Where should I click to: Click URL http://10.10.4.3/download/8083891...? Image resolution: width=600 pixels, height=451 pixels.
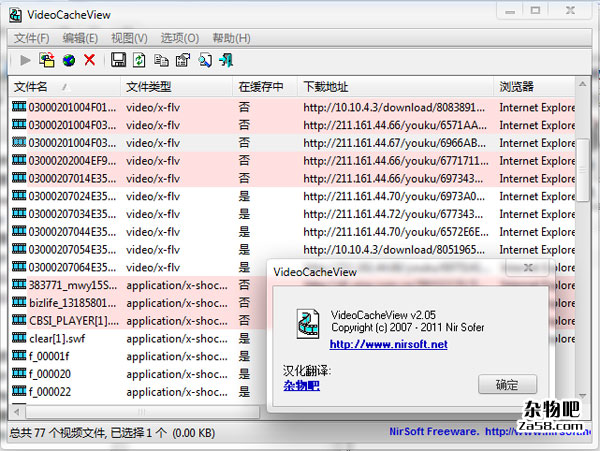(394, 107)
